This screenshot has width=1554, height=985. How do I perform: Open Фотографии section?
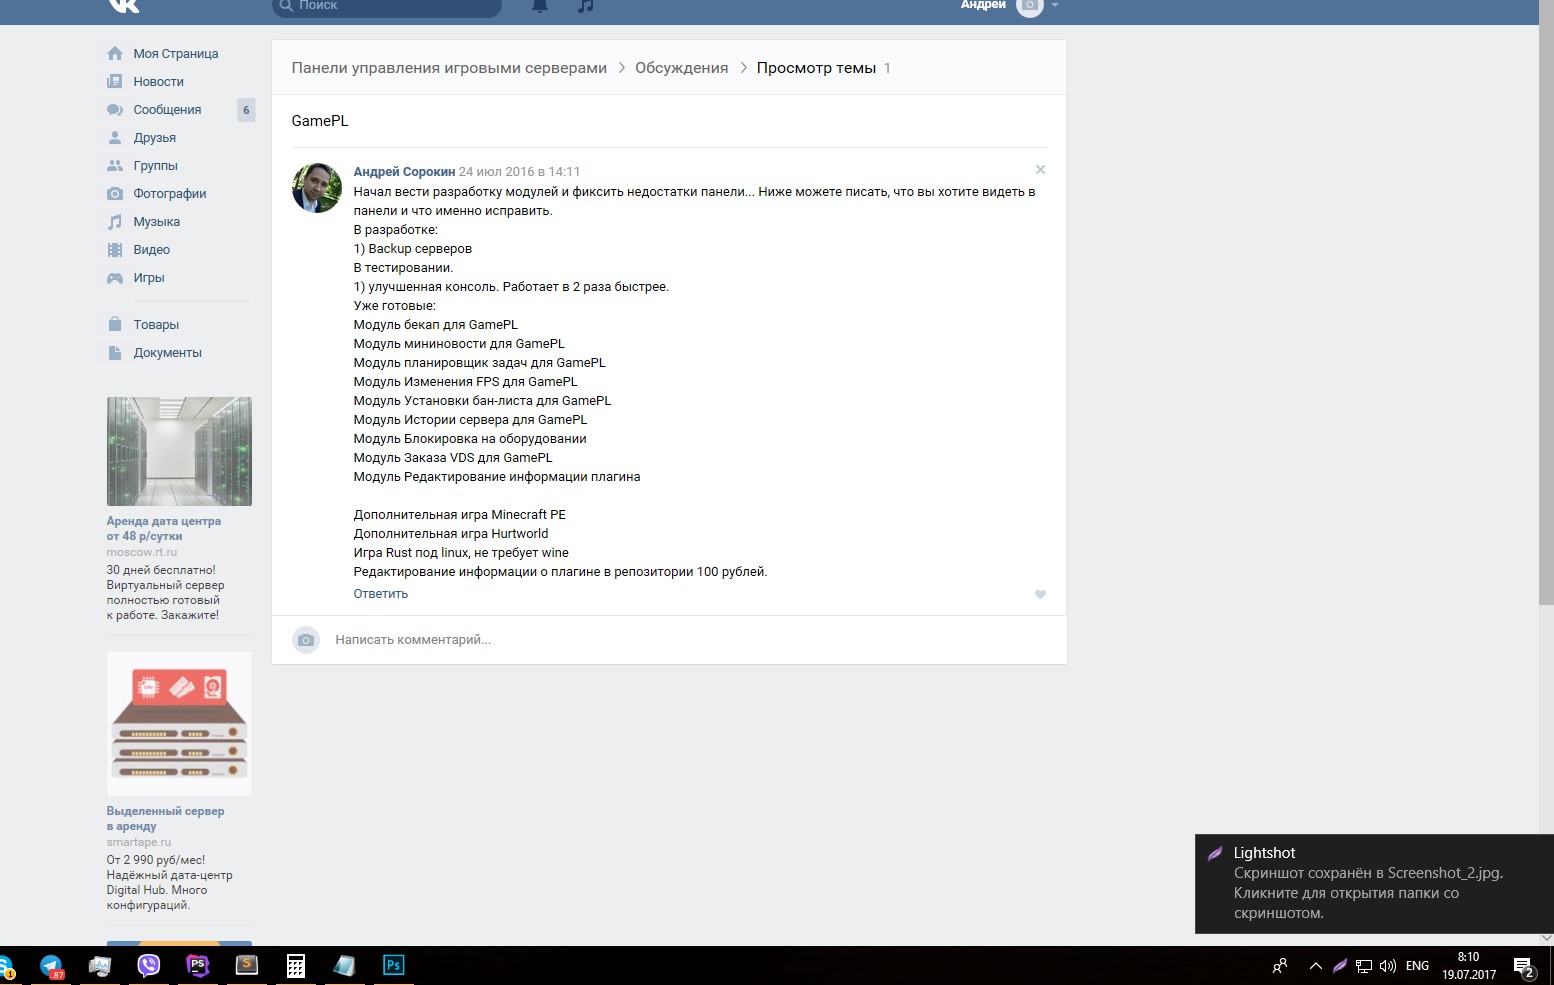tap(170, 194)
